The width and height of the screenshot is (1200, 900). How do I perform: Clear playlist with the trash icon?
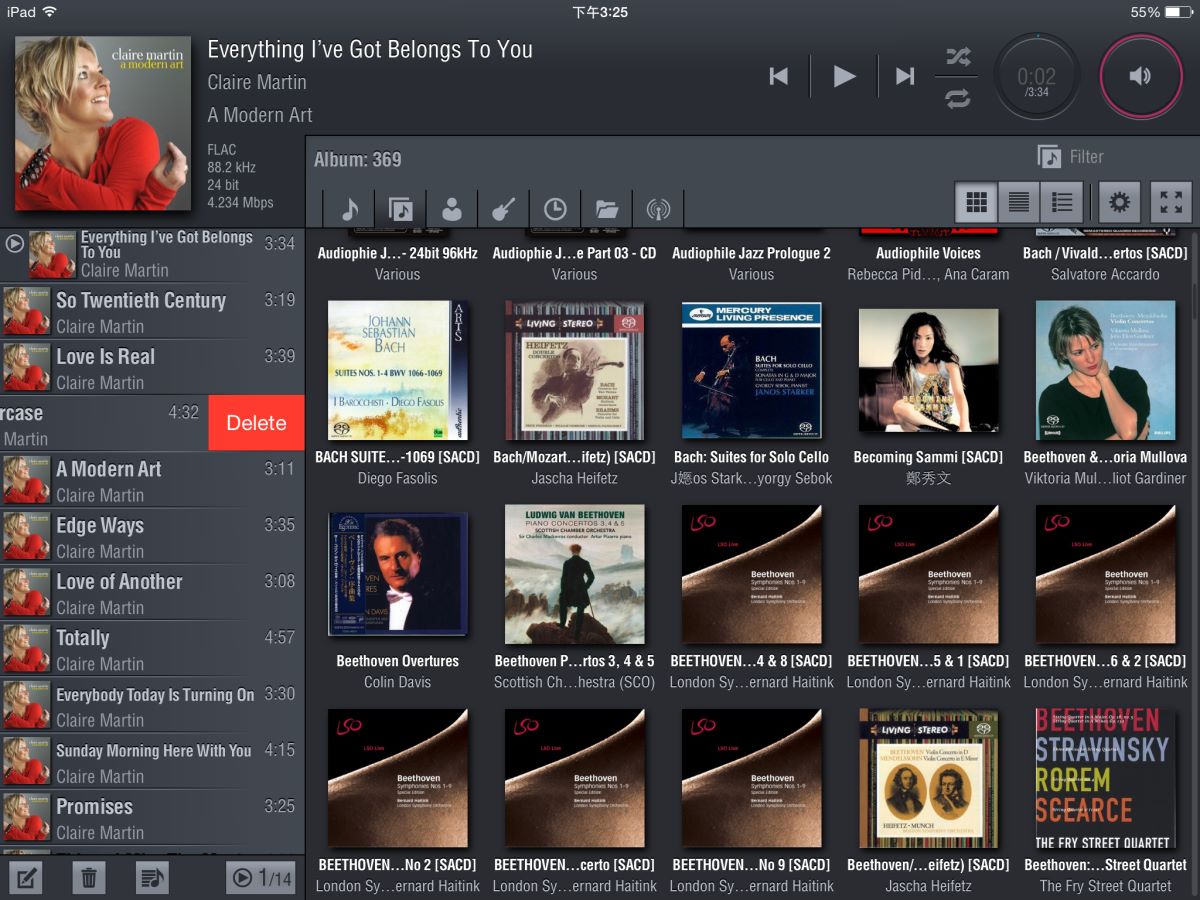[x=89, y=878]
